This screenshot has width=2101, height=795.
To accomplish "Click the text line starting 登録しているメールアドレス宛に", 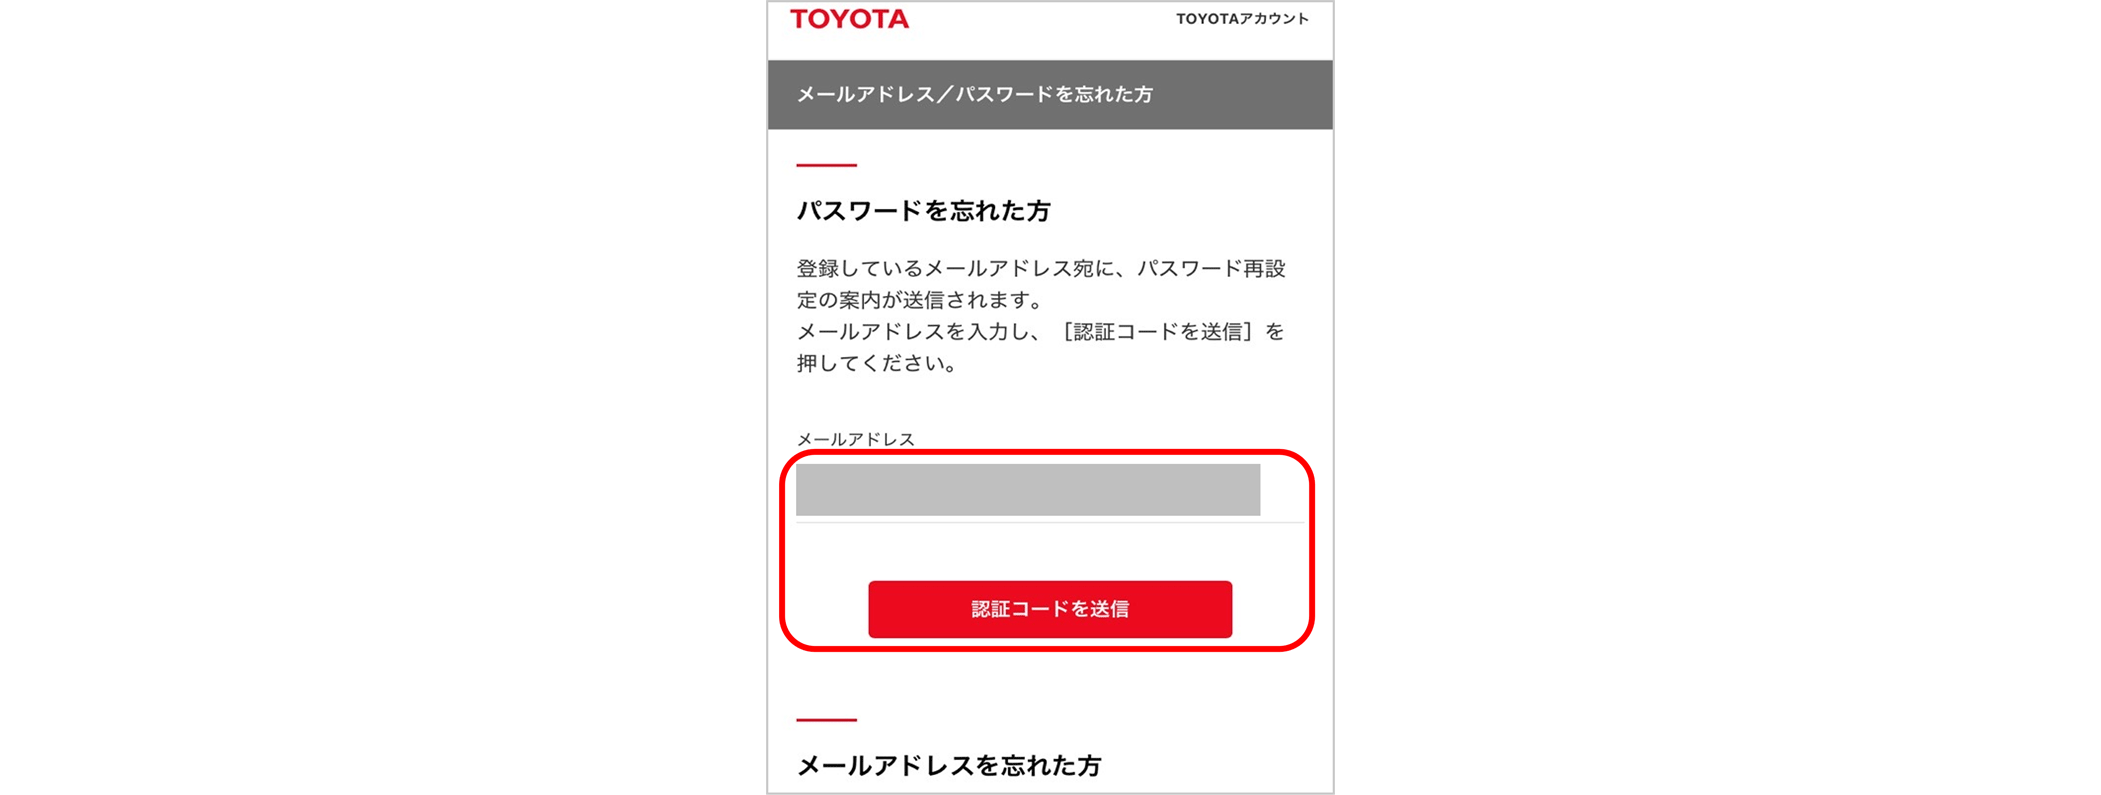I will click(1041, 269).
